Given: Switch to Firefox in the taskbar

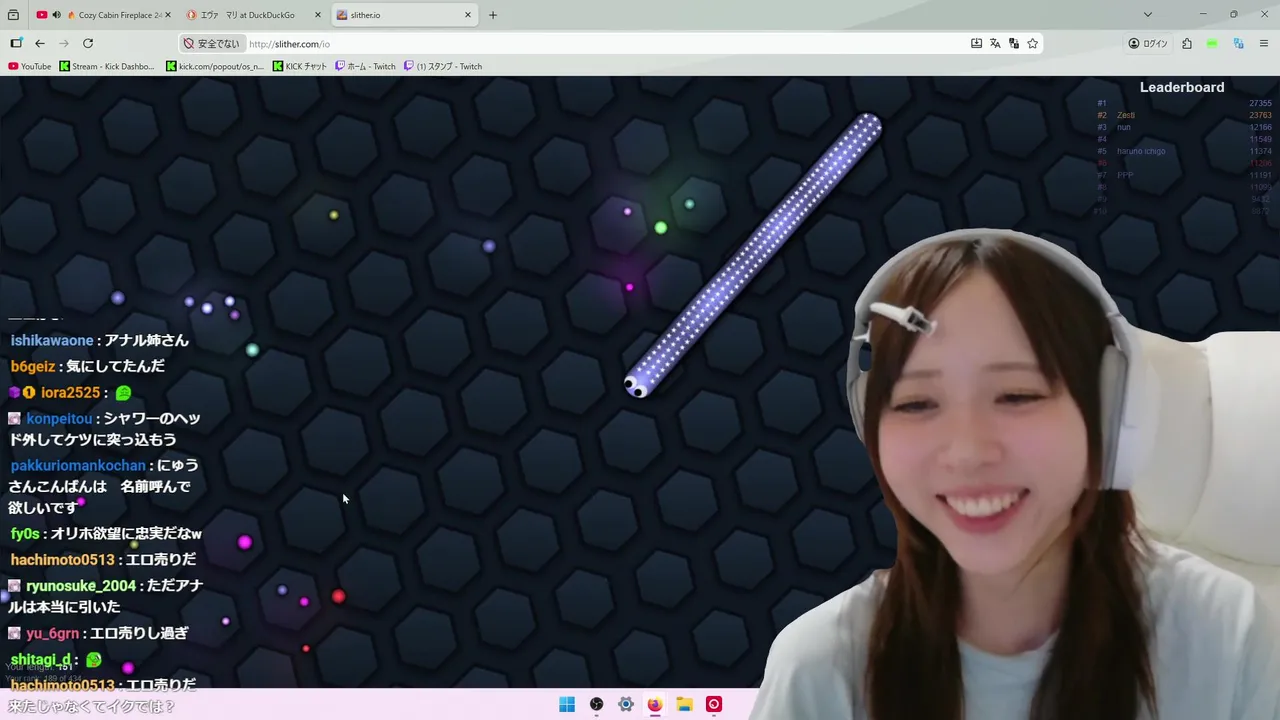Looking at the screenshot, I should [x=655, y=704].
